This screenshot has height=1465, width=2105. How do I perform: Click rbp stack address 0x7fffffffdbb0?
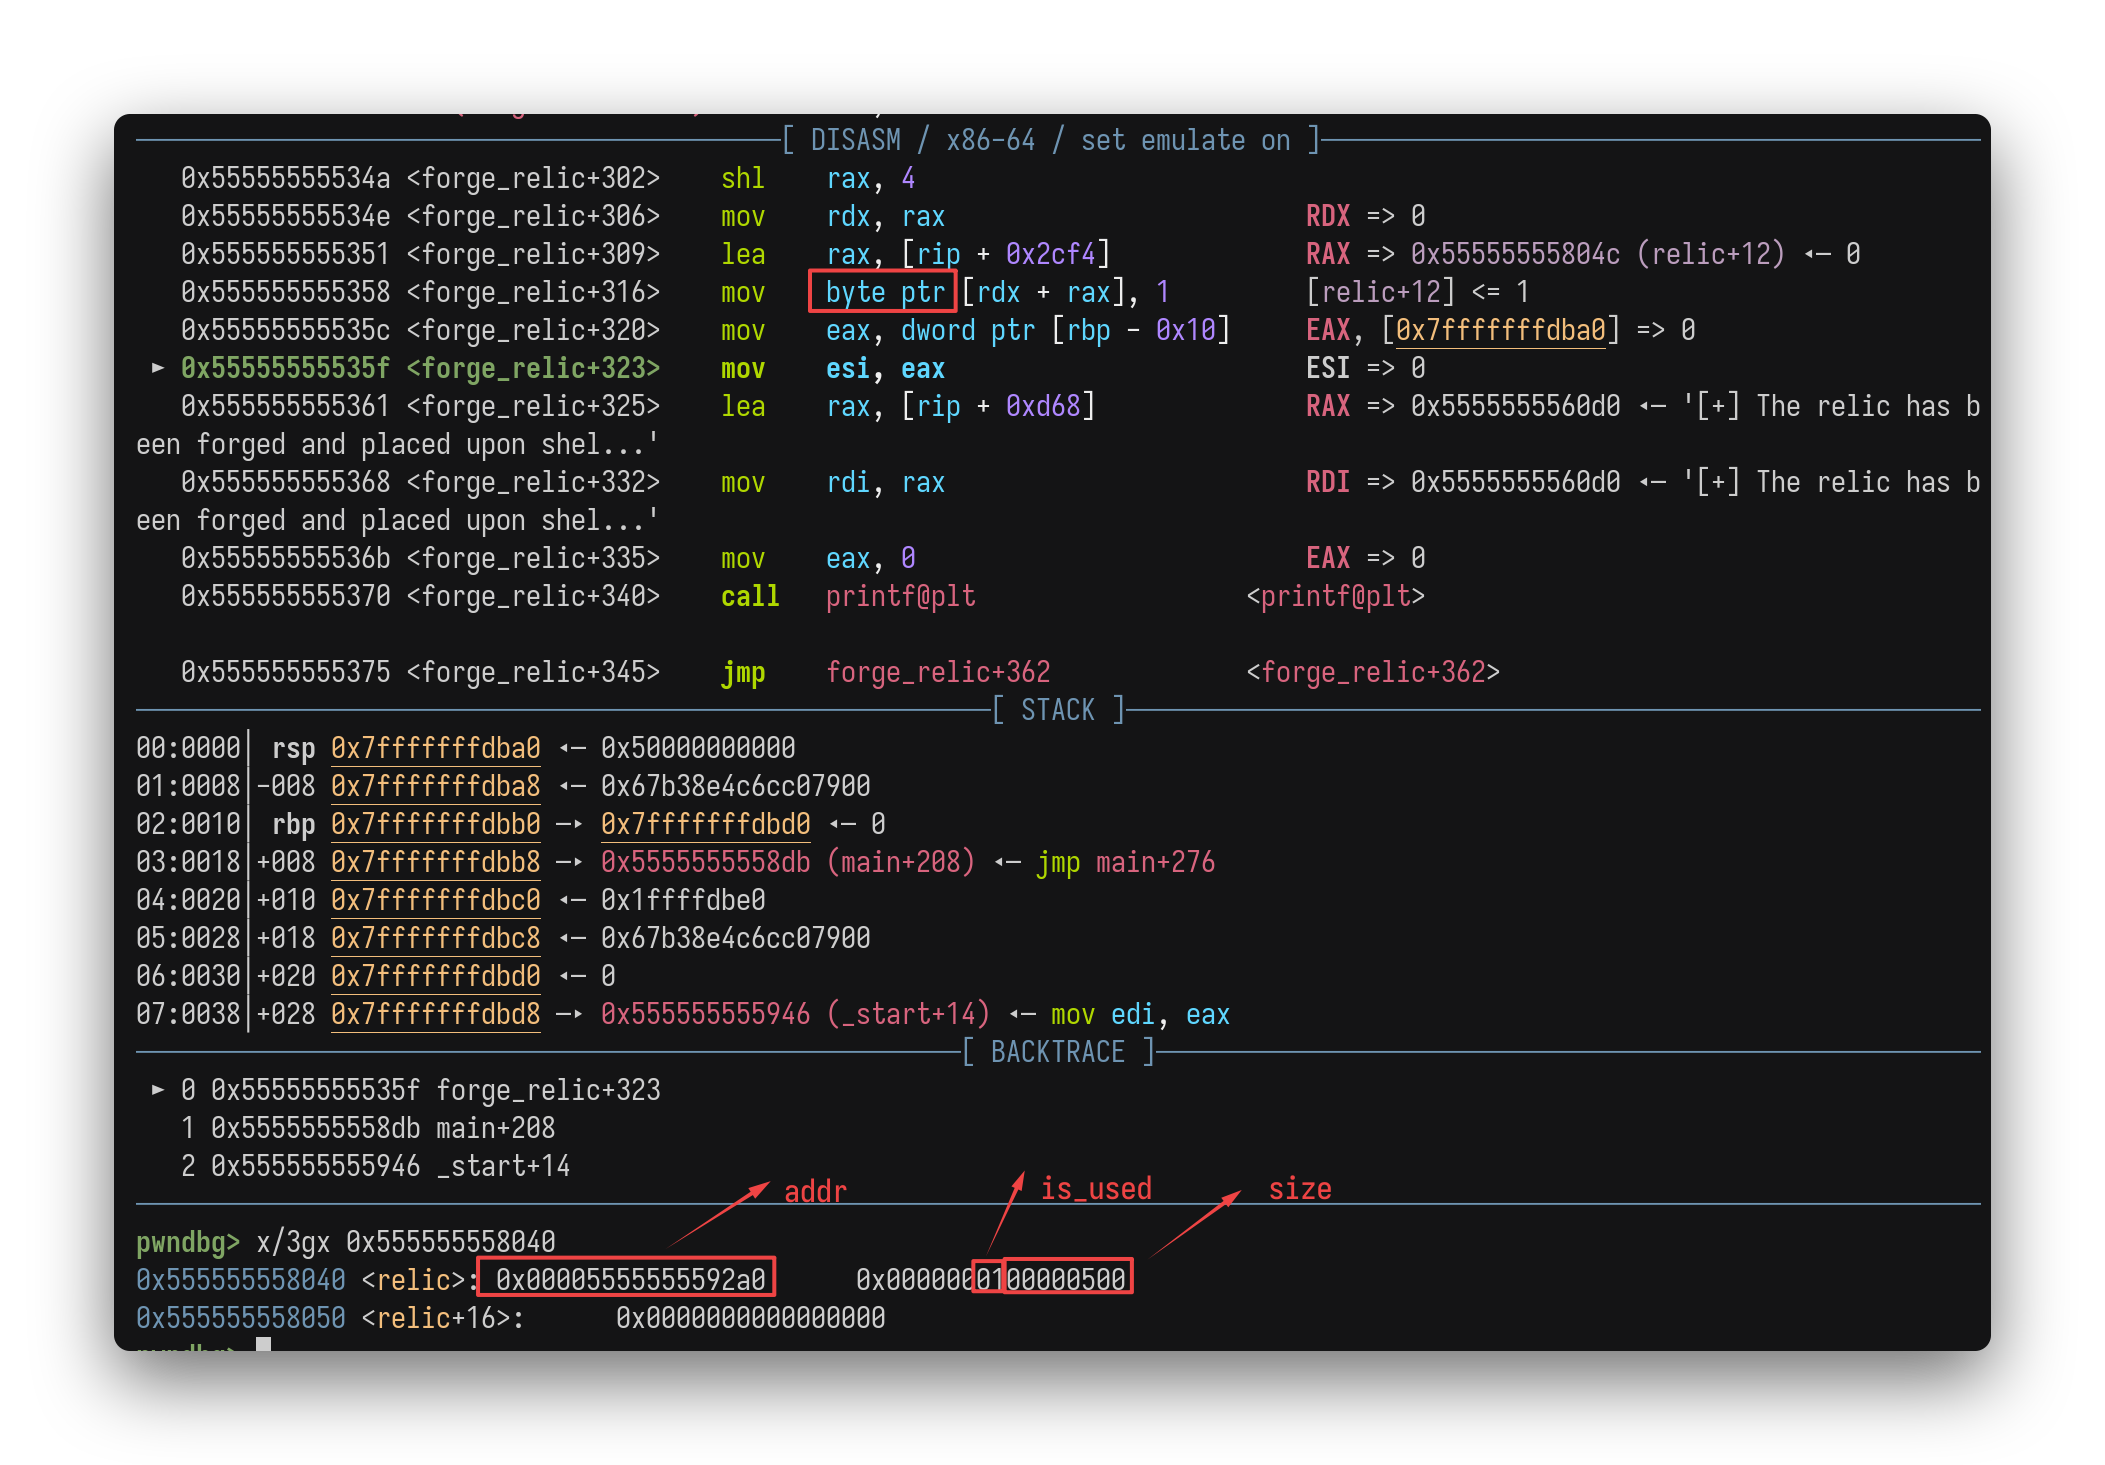(435, 824)
